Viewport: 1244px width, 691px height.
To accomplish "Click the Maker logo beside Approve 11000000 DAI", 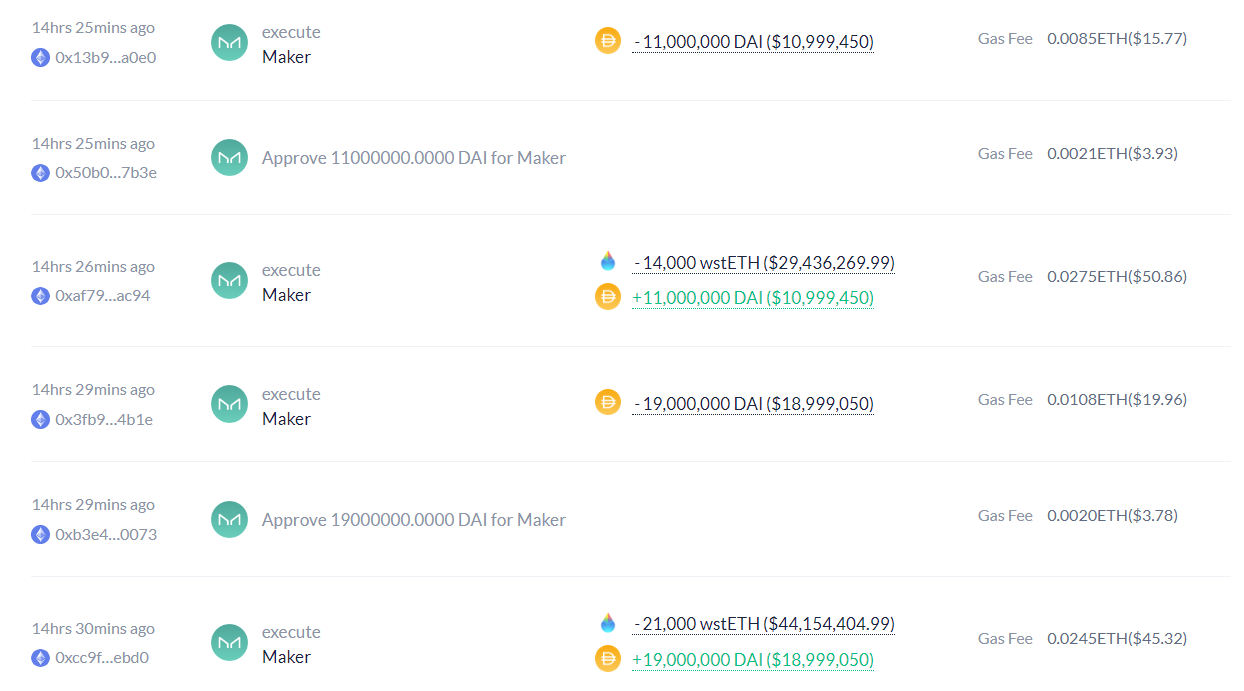I will tap(229, 158).
